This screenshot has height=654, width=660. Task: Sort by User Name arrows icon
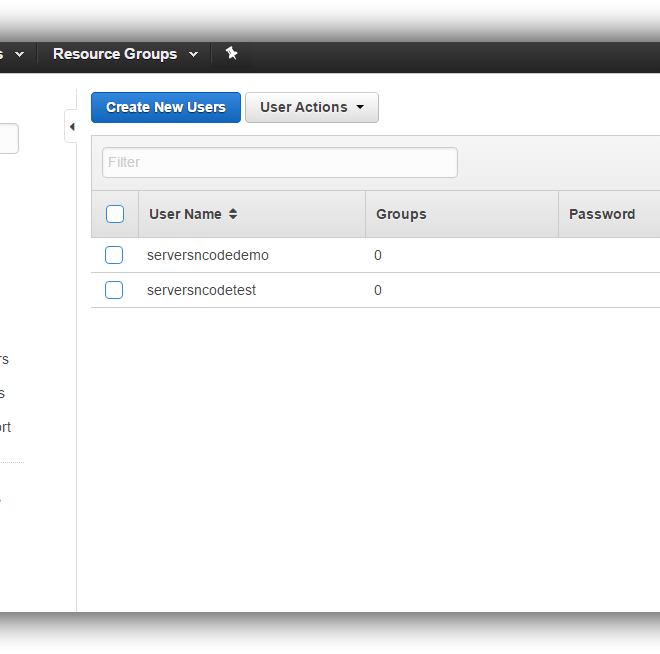click(233, 214)
